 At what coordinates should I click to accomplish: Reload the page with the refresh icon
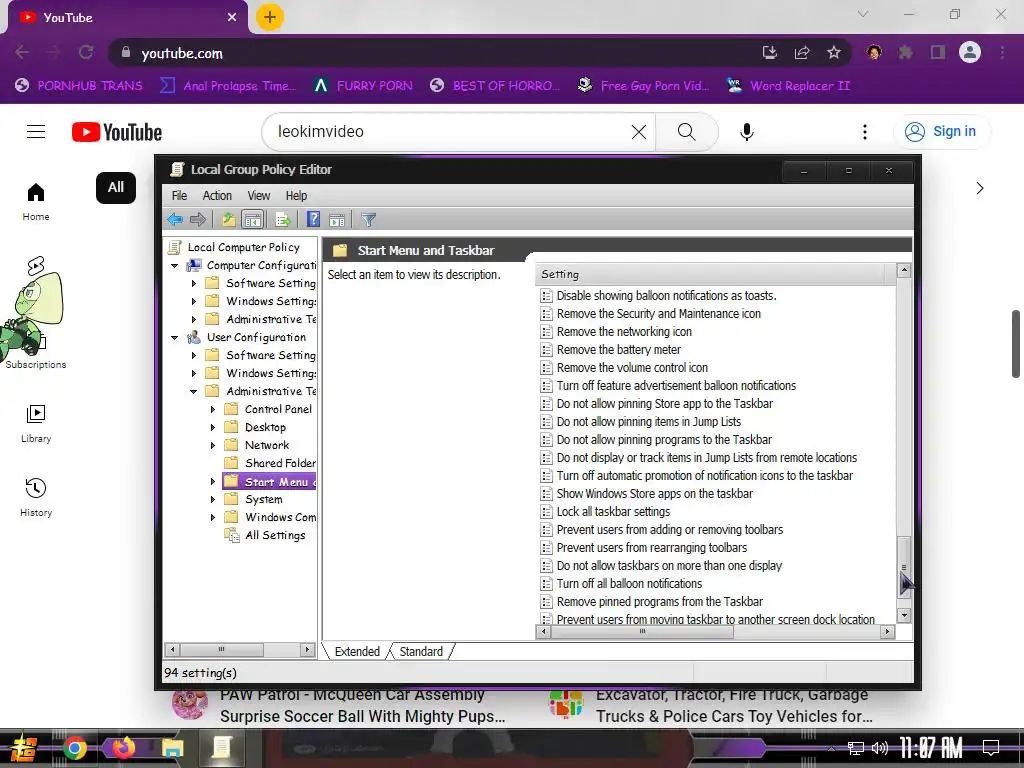click(x=86, y=52)
